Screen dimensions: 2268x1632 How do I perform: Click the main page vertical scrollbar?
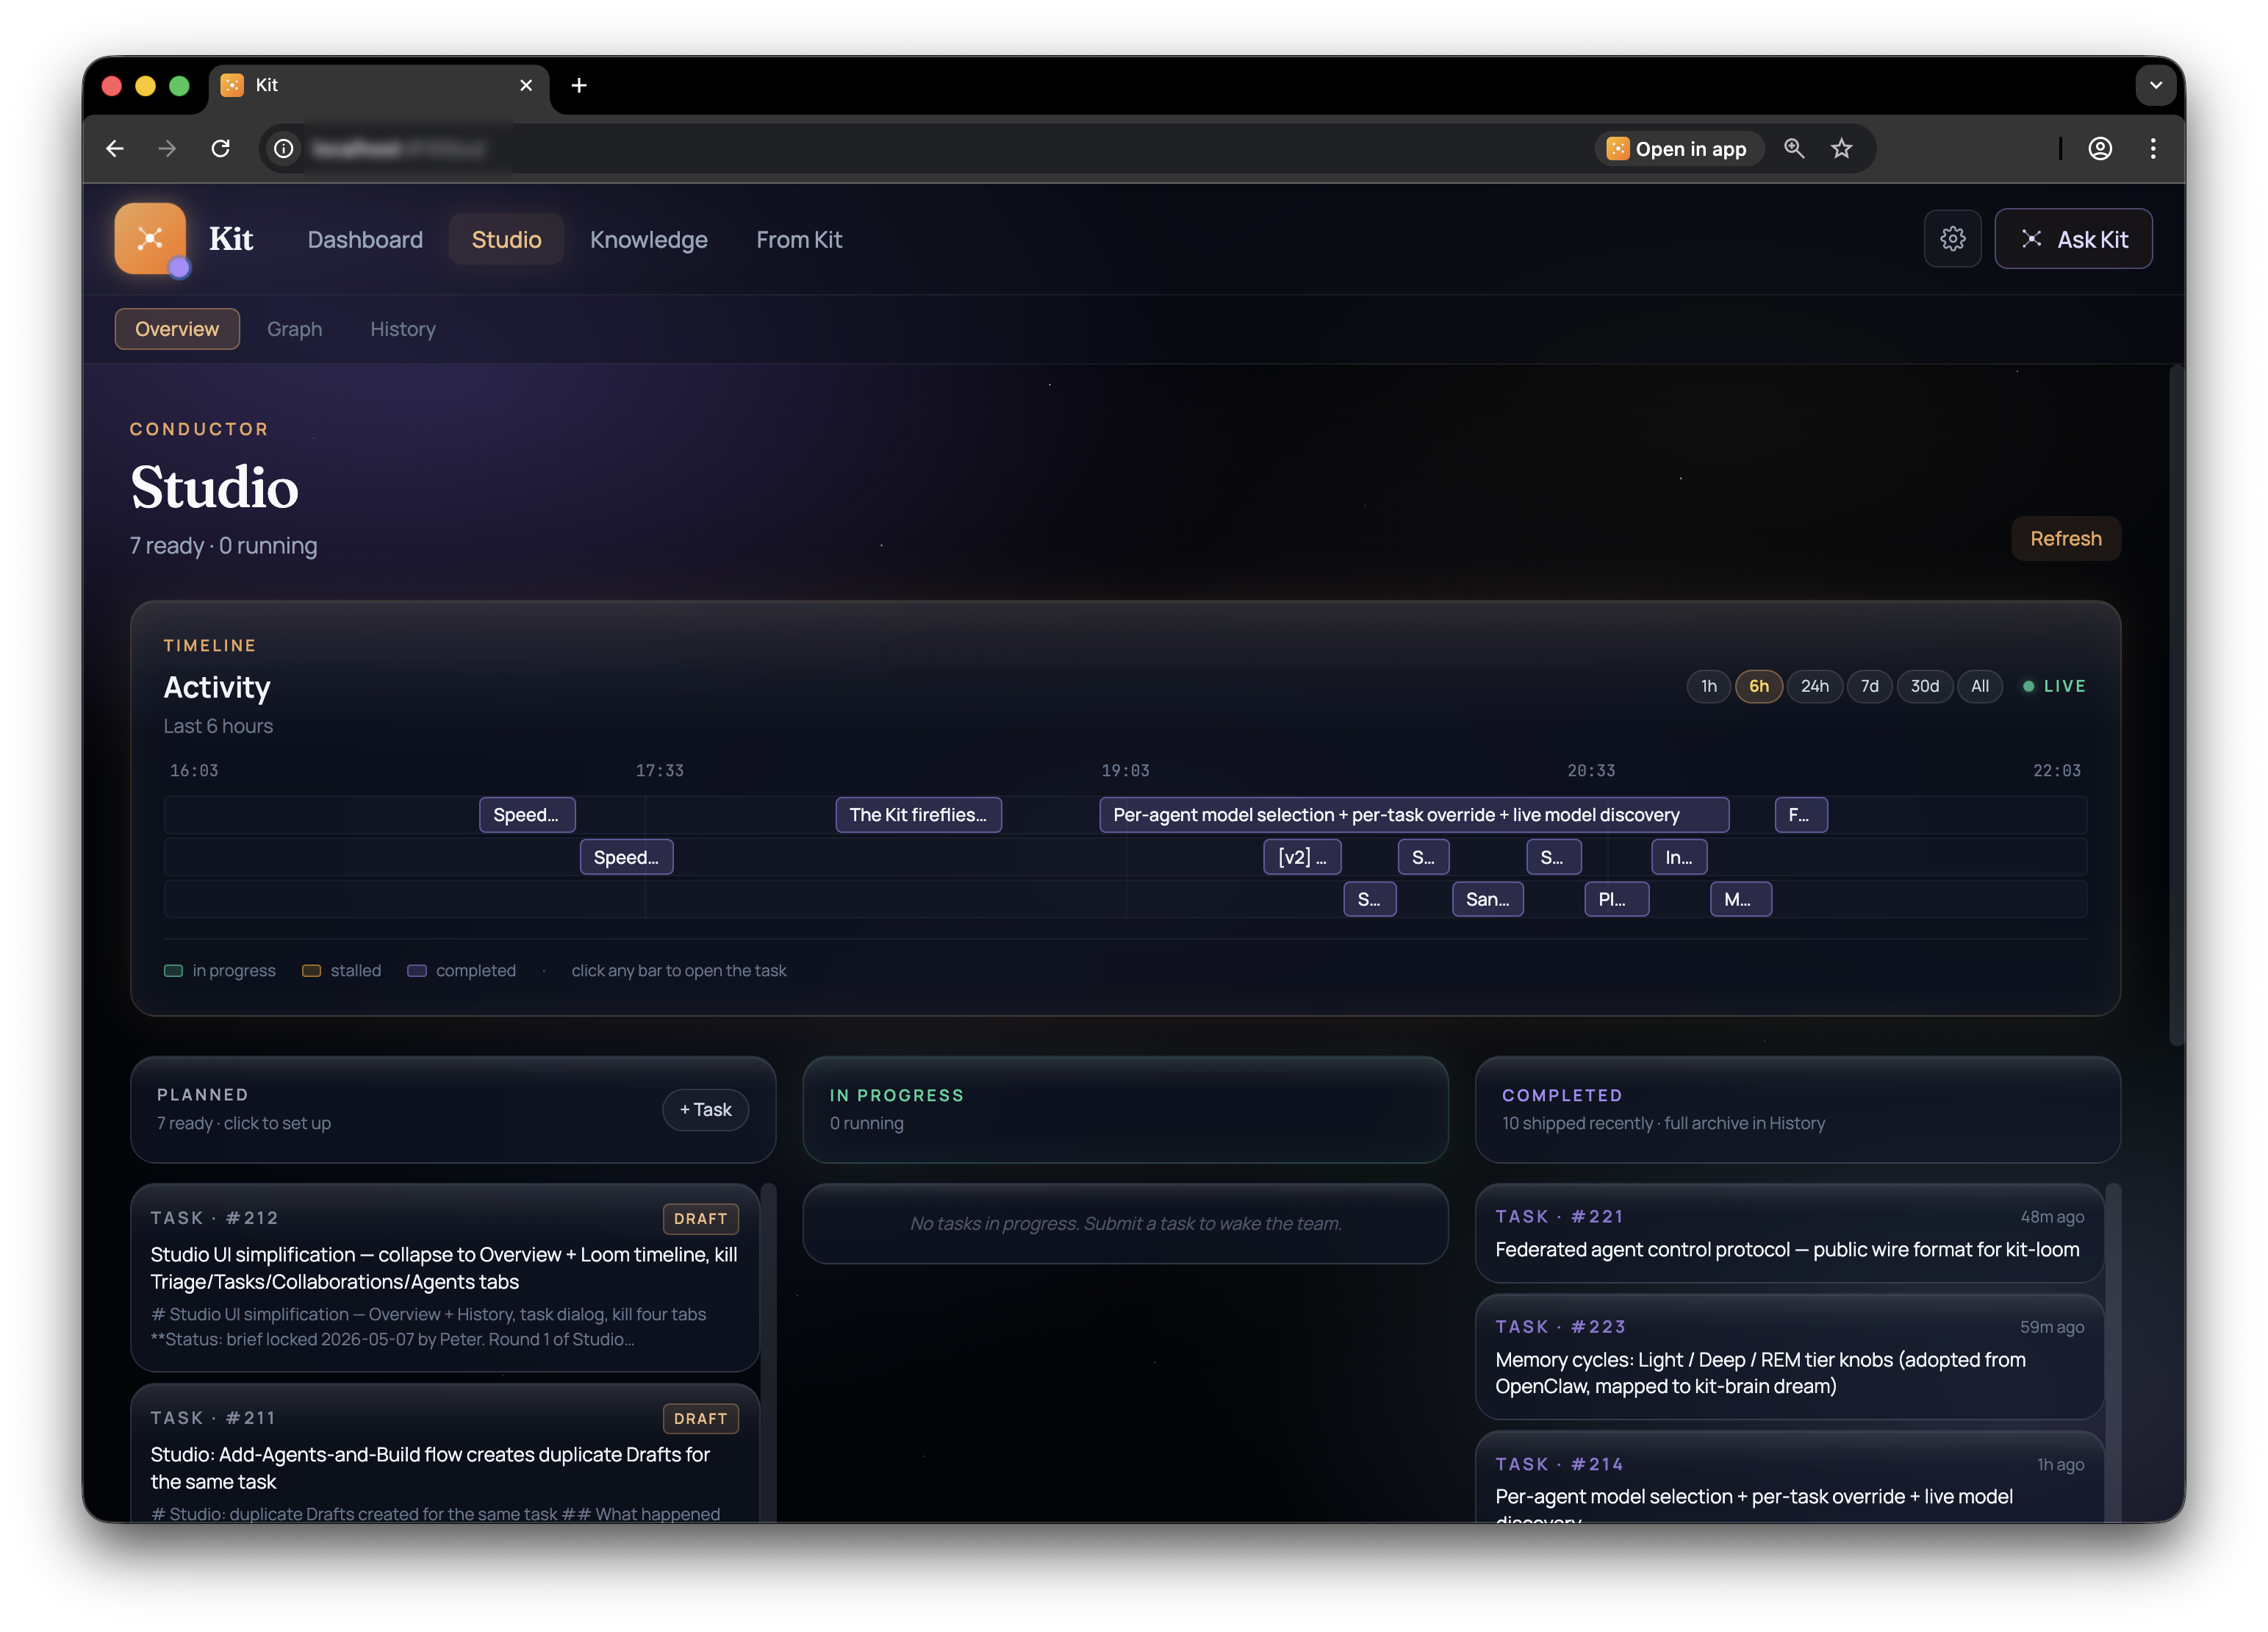click(2176, 705)
